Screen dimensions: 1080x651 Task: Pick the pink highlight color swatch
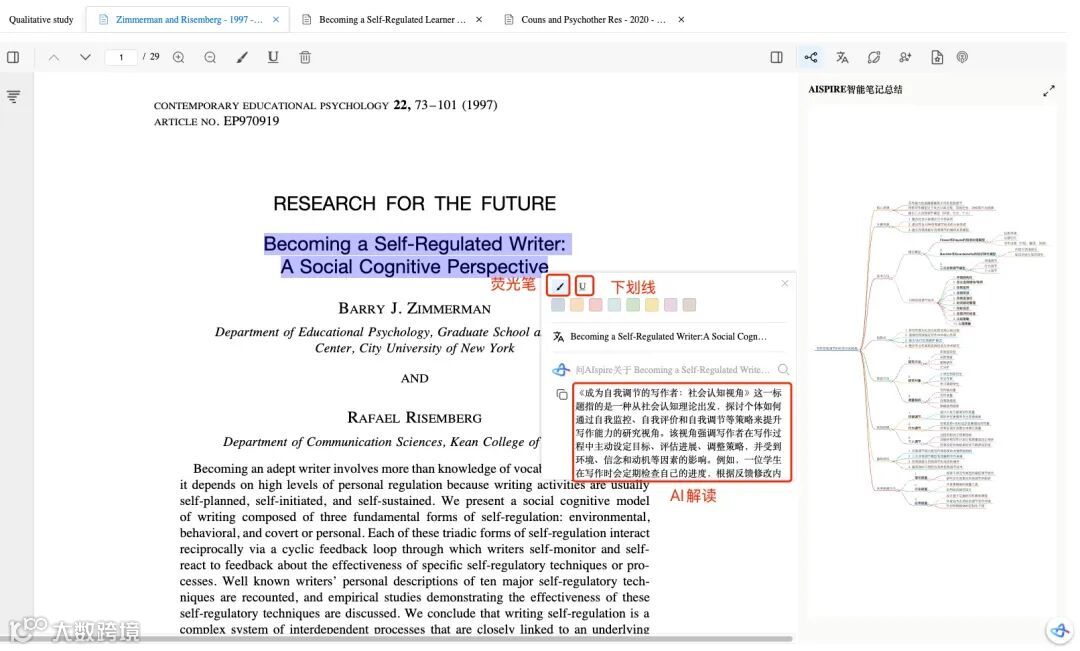point(596,304)
